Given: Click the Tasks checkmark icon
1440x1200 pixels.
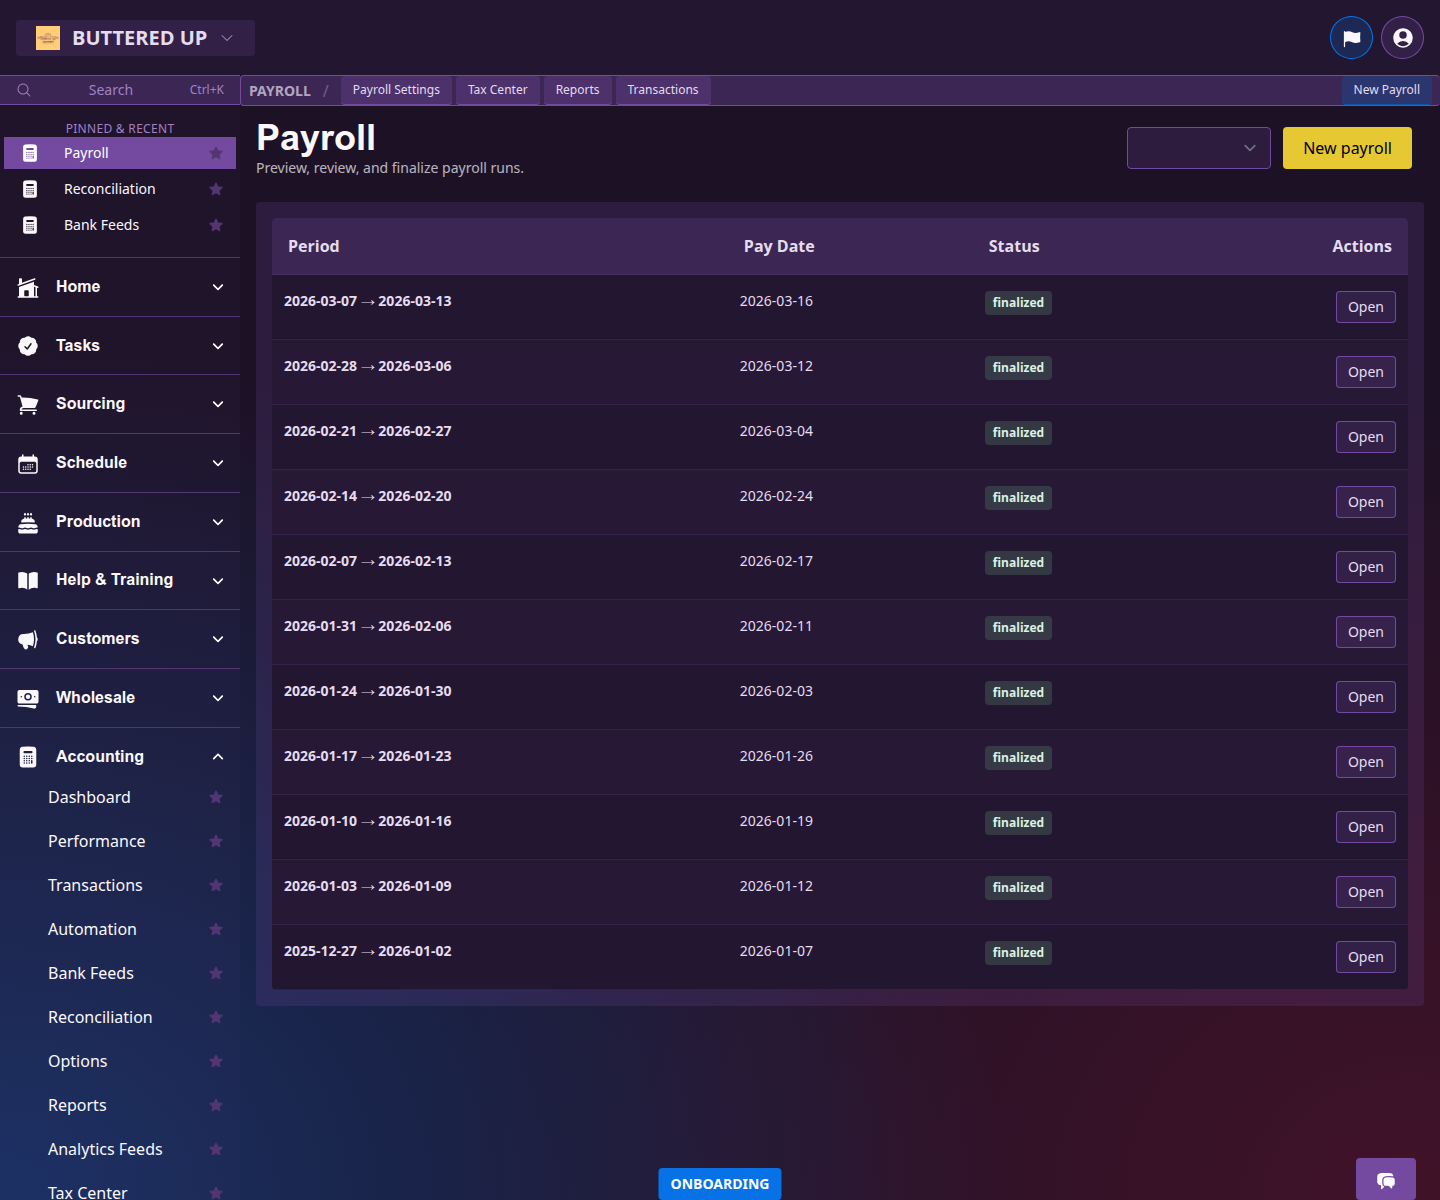Looking at the screenshot, I should [x=27, y=345].
